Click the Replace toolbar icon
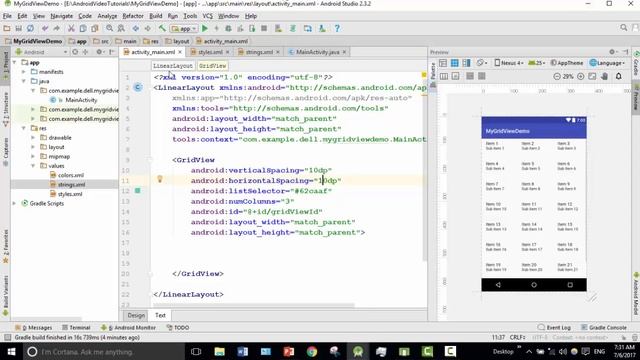The height and width of the screenshot is (360, 640). (121, 29)
